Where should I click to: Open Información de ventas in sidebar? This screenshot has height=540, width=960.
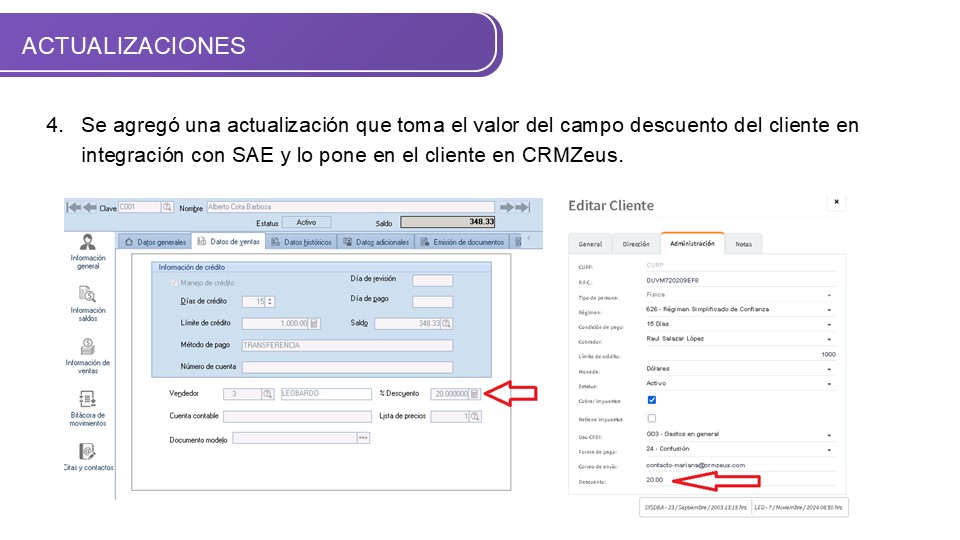click(x=88, y=356)
